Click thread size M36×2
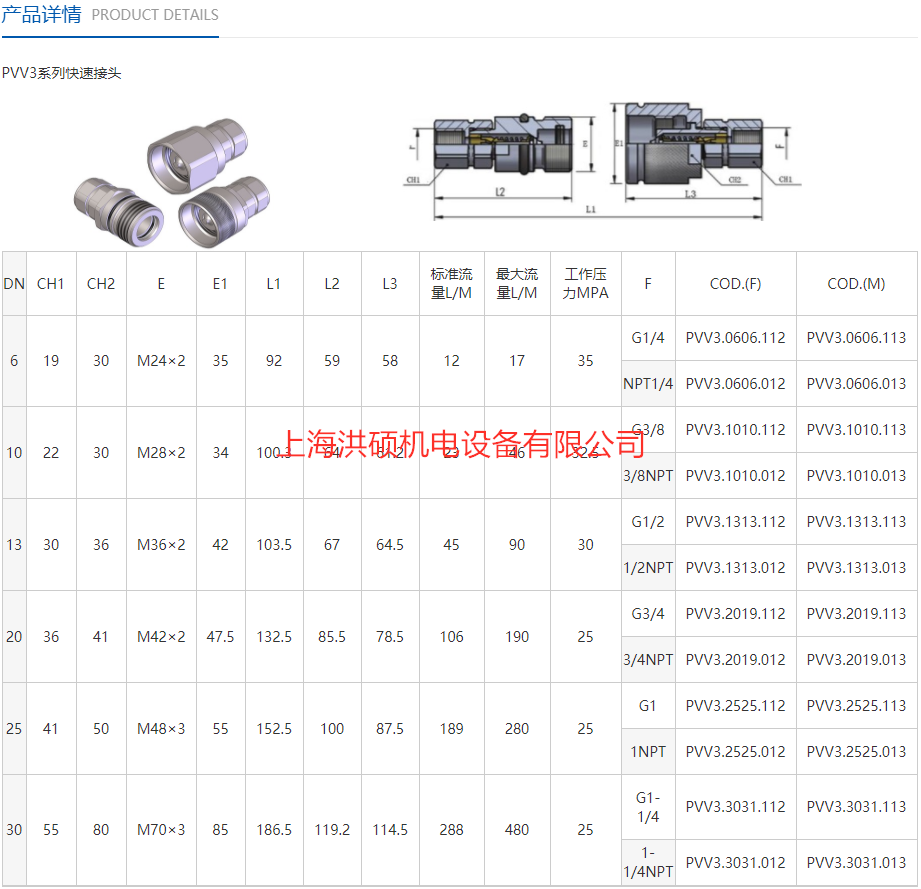 pos(161,544)
